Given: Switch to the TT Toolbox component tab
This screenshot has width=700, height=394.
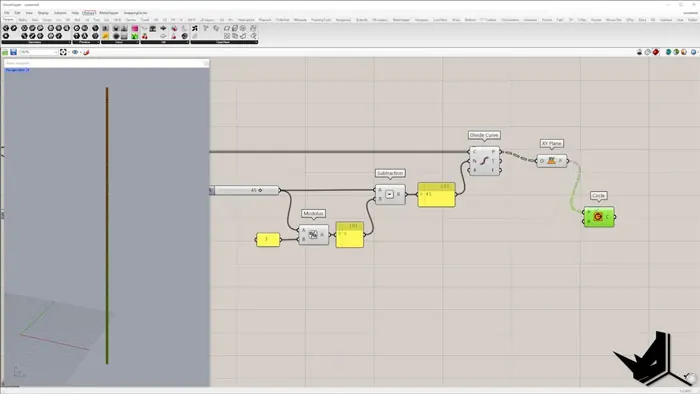Looking at the screenshot, I should pyautogui.click(x=488, y=20).
